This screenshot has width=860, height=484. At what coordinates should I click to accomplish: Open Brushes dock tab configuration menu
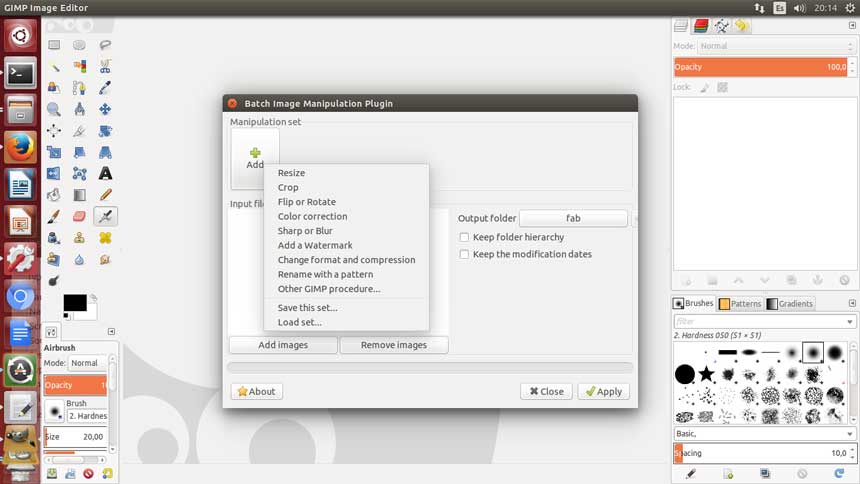[852, 303]
